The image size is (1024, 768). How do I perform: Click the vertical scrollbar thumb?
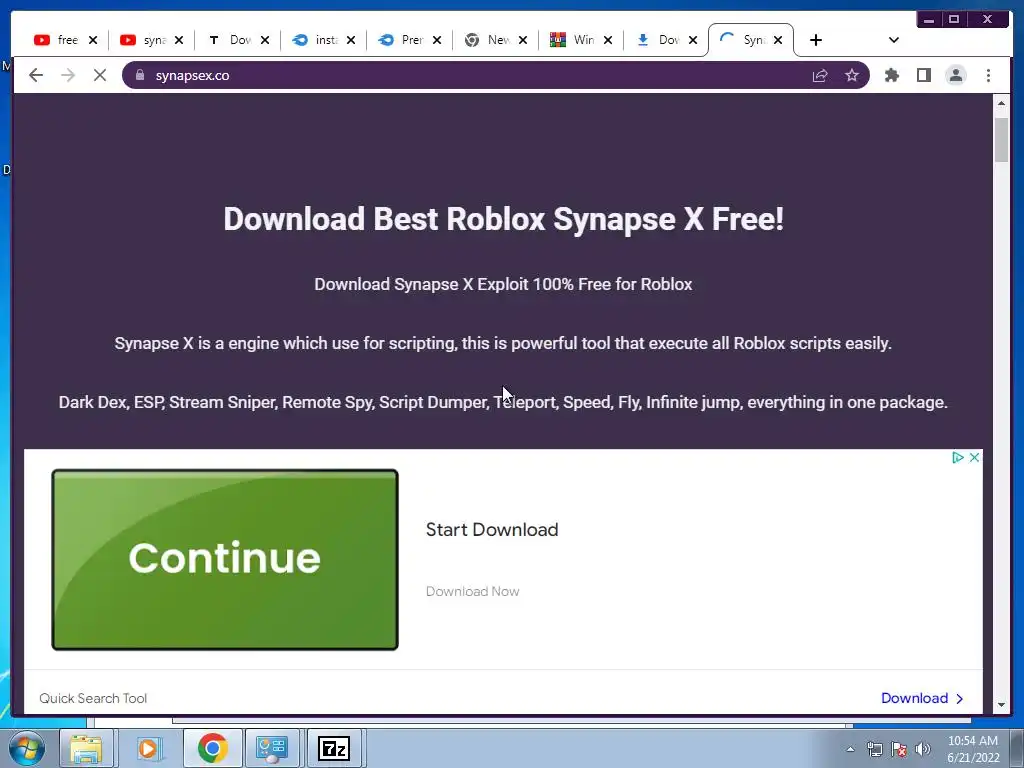coord(1001,140)
